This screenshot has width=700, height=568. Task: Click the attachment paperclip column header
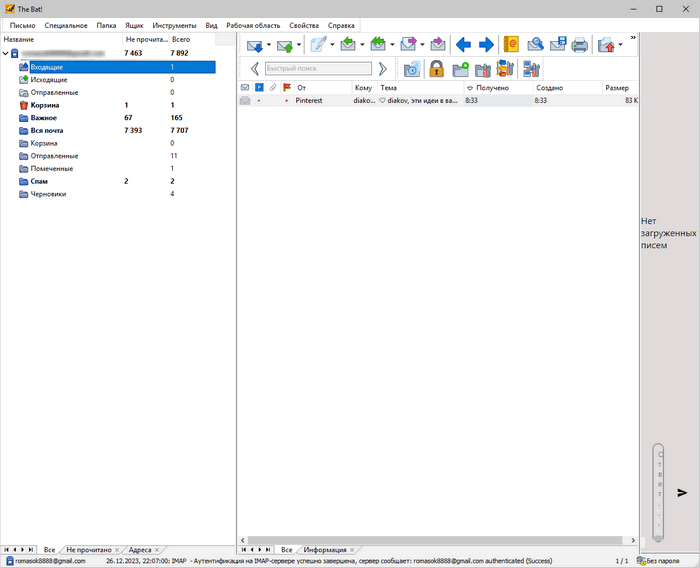coord(273,88)
